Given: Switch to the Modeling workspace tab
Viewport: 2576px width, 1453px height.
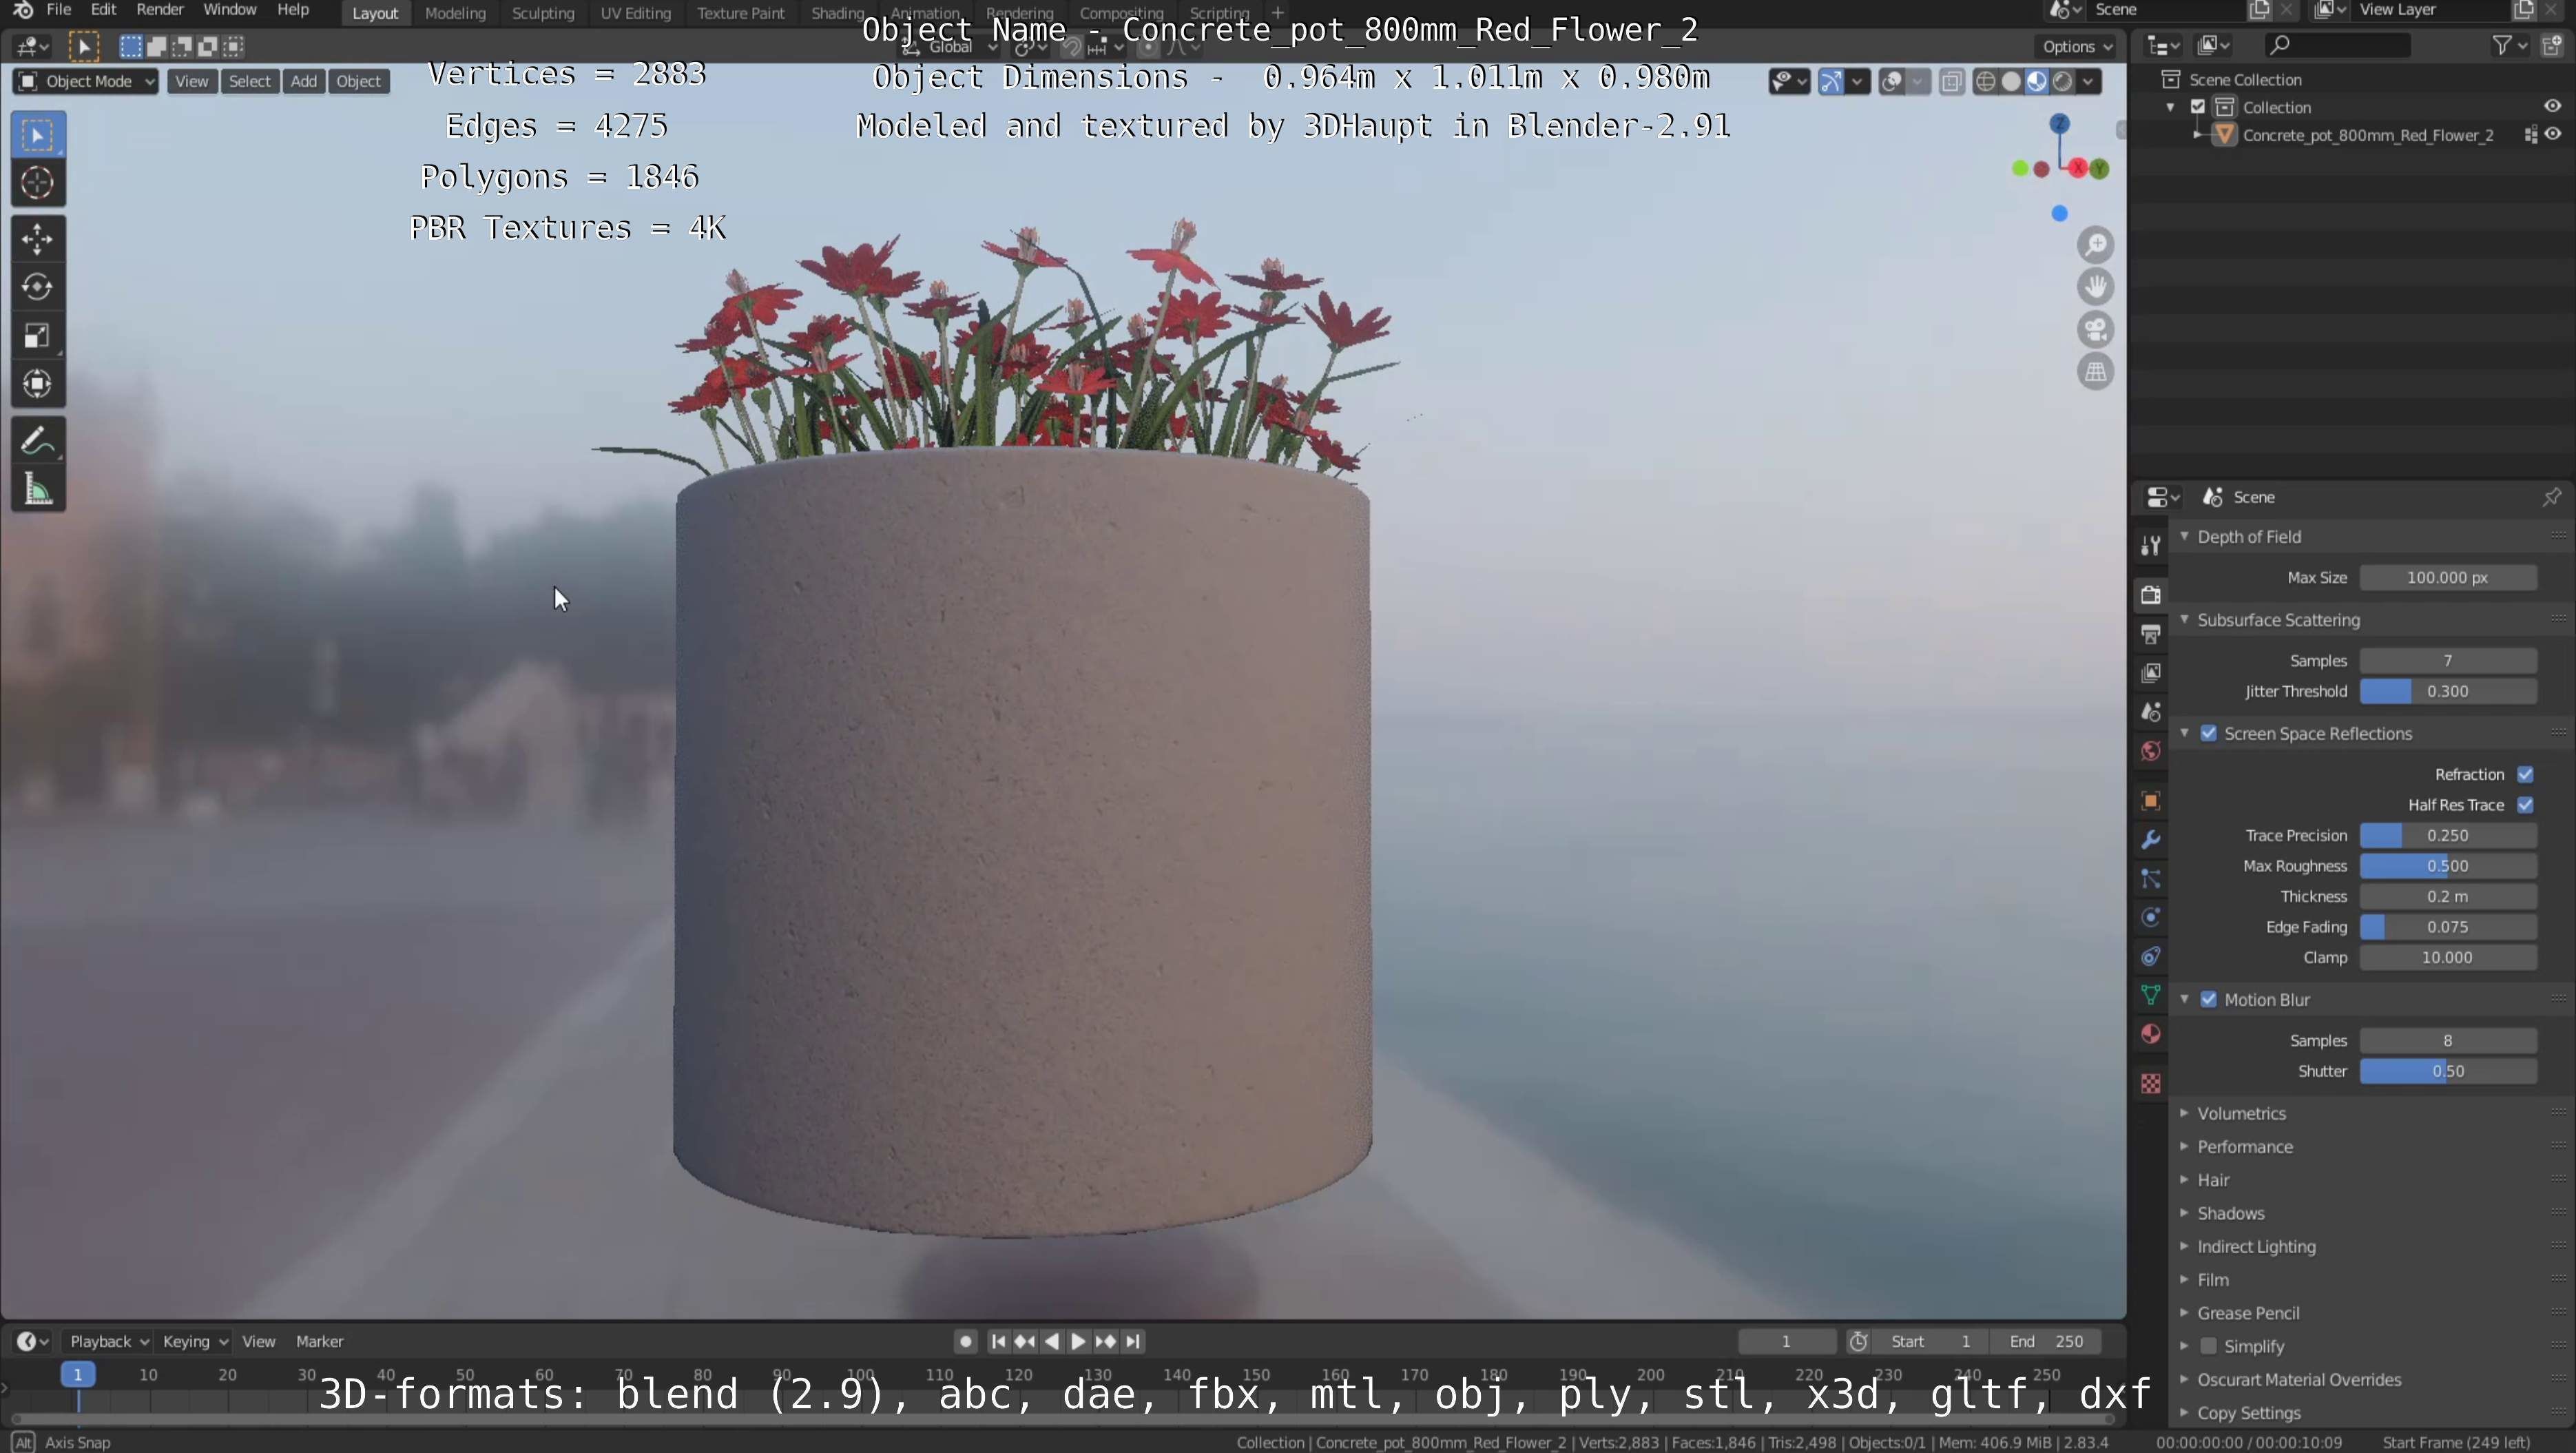Looking at the screenshot, I should 455,13.
